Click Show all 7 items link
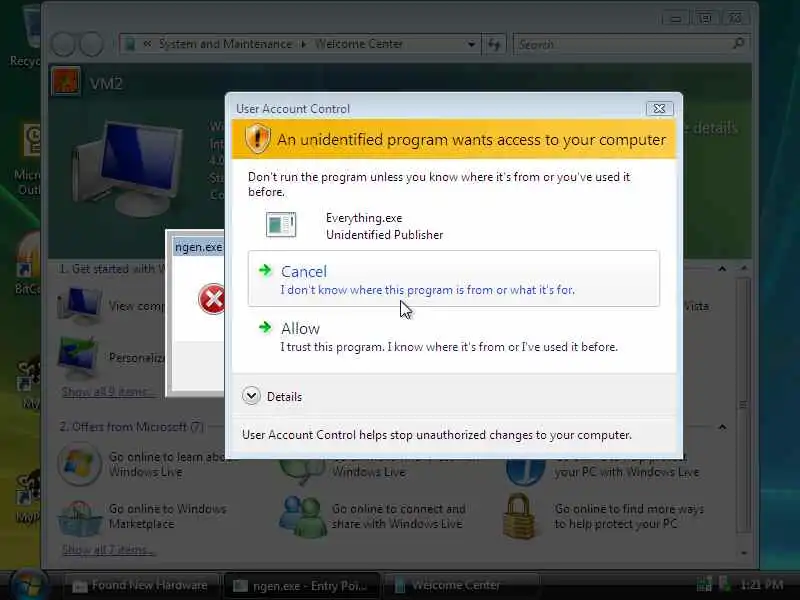 point(107,550)
